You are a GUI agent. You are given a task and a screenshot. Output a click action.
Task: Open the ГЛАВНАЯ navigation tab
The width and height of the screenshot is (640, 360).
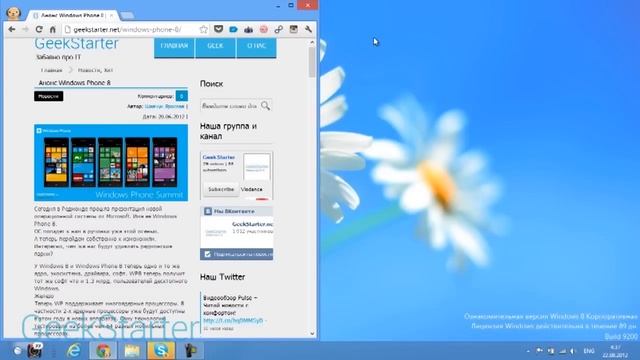(x=174, y=47)
